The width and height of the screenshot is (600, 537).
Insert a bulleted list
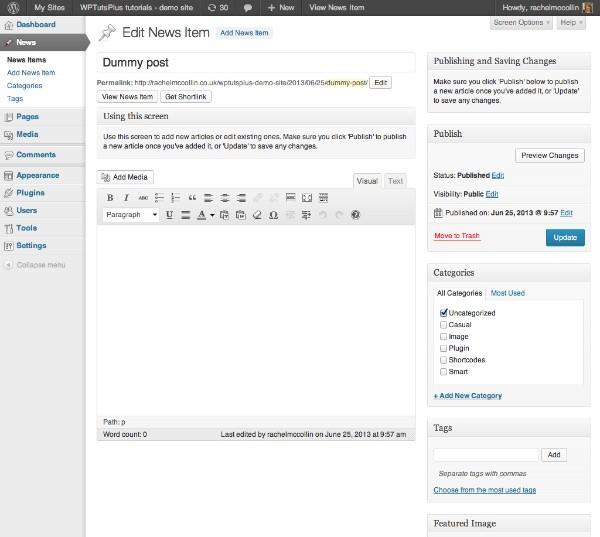159,198
